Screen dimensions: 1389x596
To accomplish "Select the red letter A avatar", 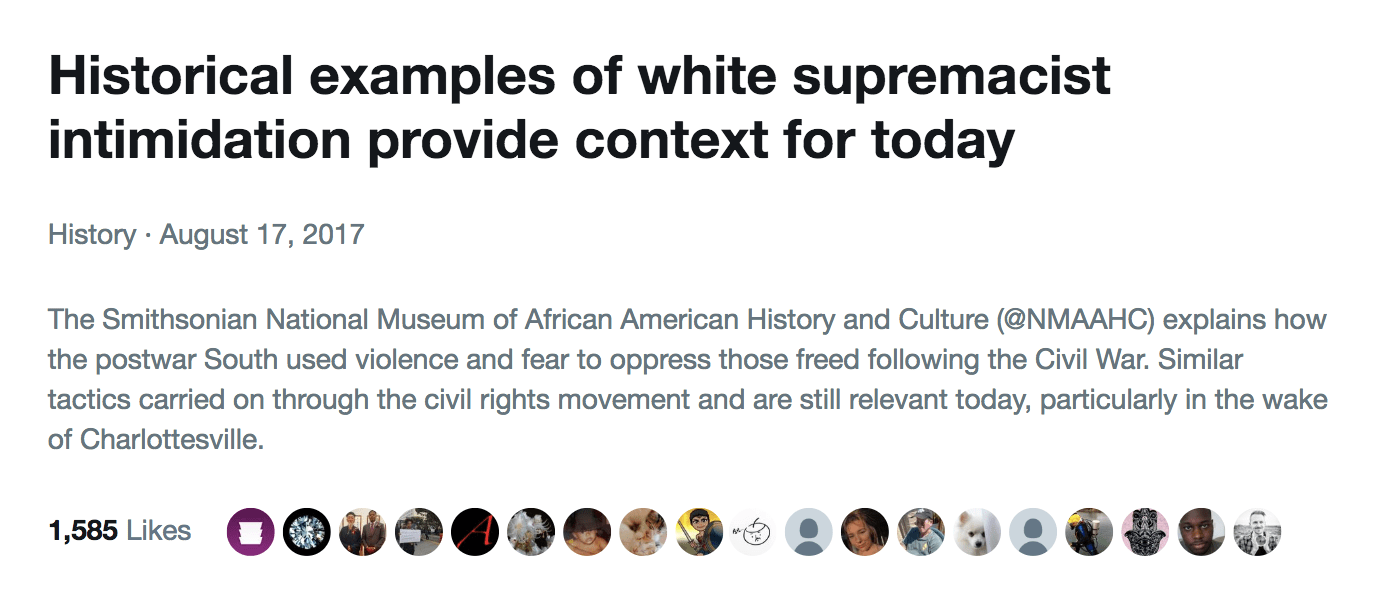I will pyautogui.click(x=474, y=532).
